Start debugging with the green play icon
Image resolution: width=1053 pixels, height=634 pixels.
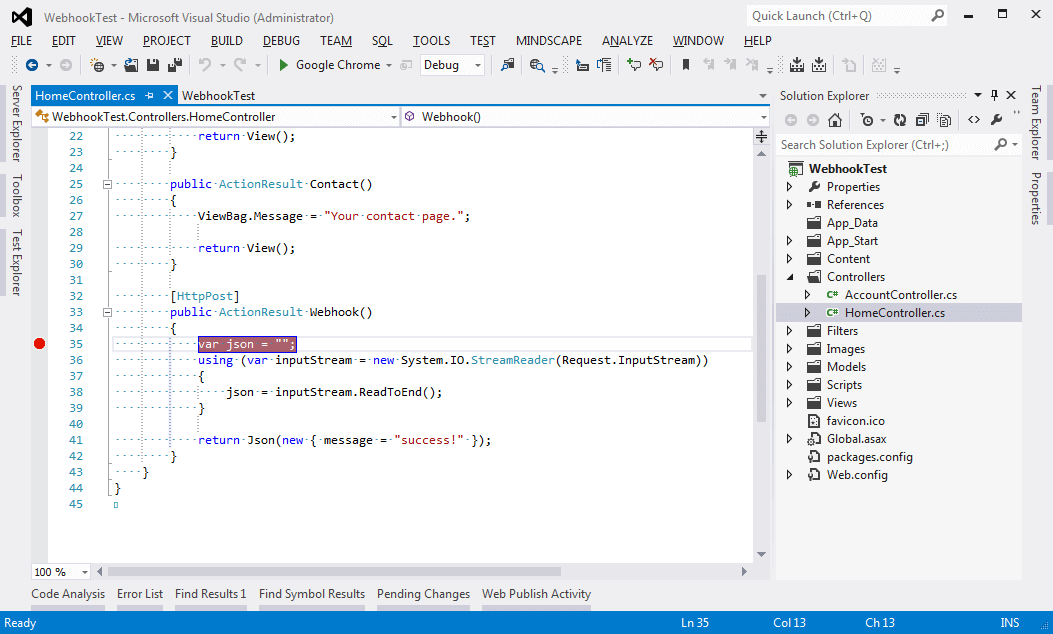[x=283, y=65]
